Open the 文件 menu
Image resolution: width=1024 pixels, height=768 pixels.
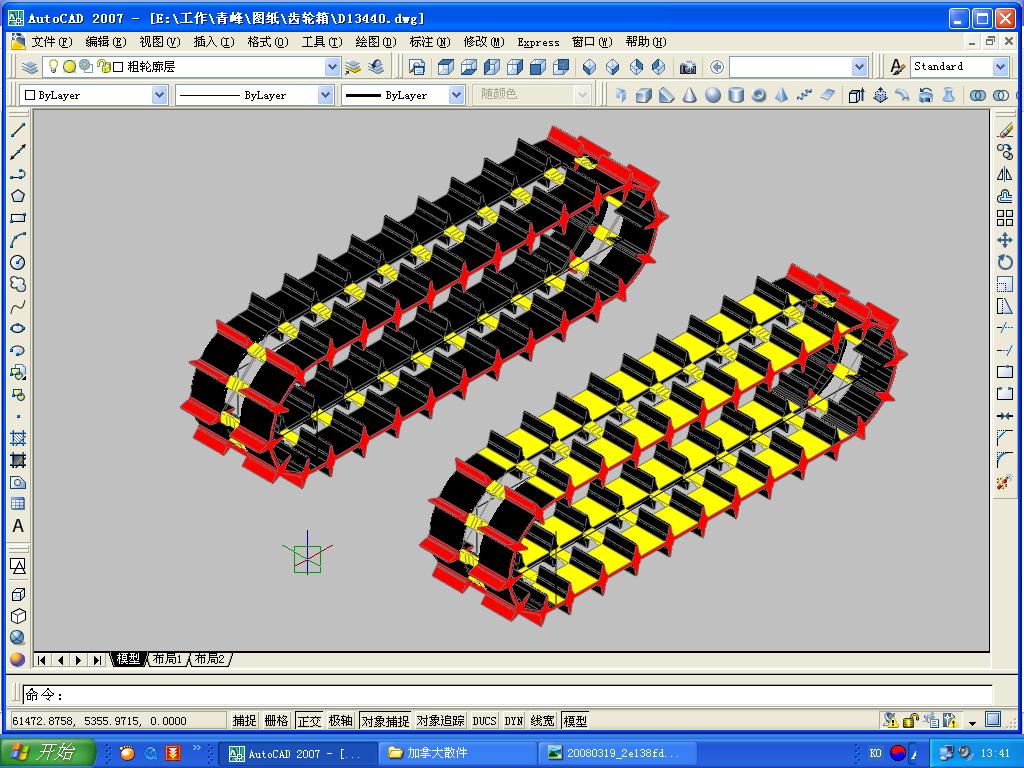click(52, 42)
